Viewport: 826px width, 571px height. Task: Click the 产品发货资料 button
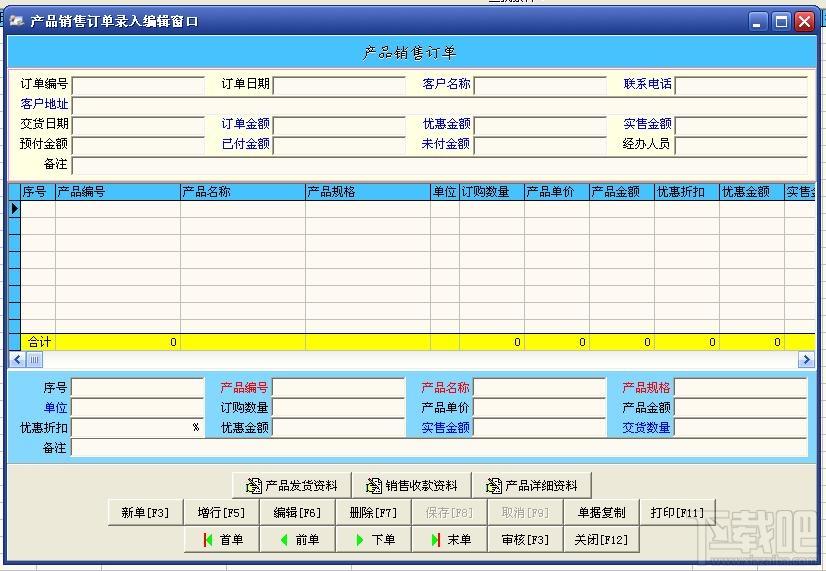coord(291,485)
